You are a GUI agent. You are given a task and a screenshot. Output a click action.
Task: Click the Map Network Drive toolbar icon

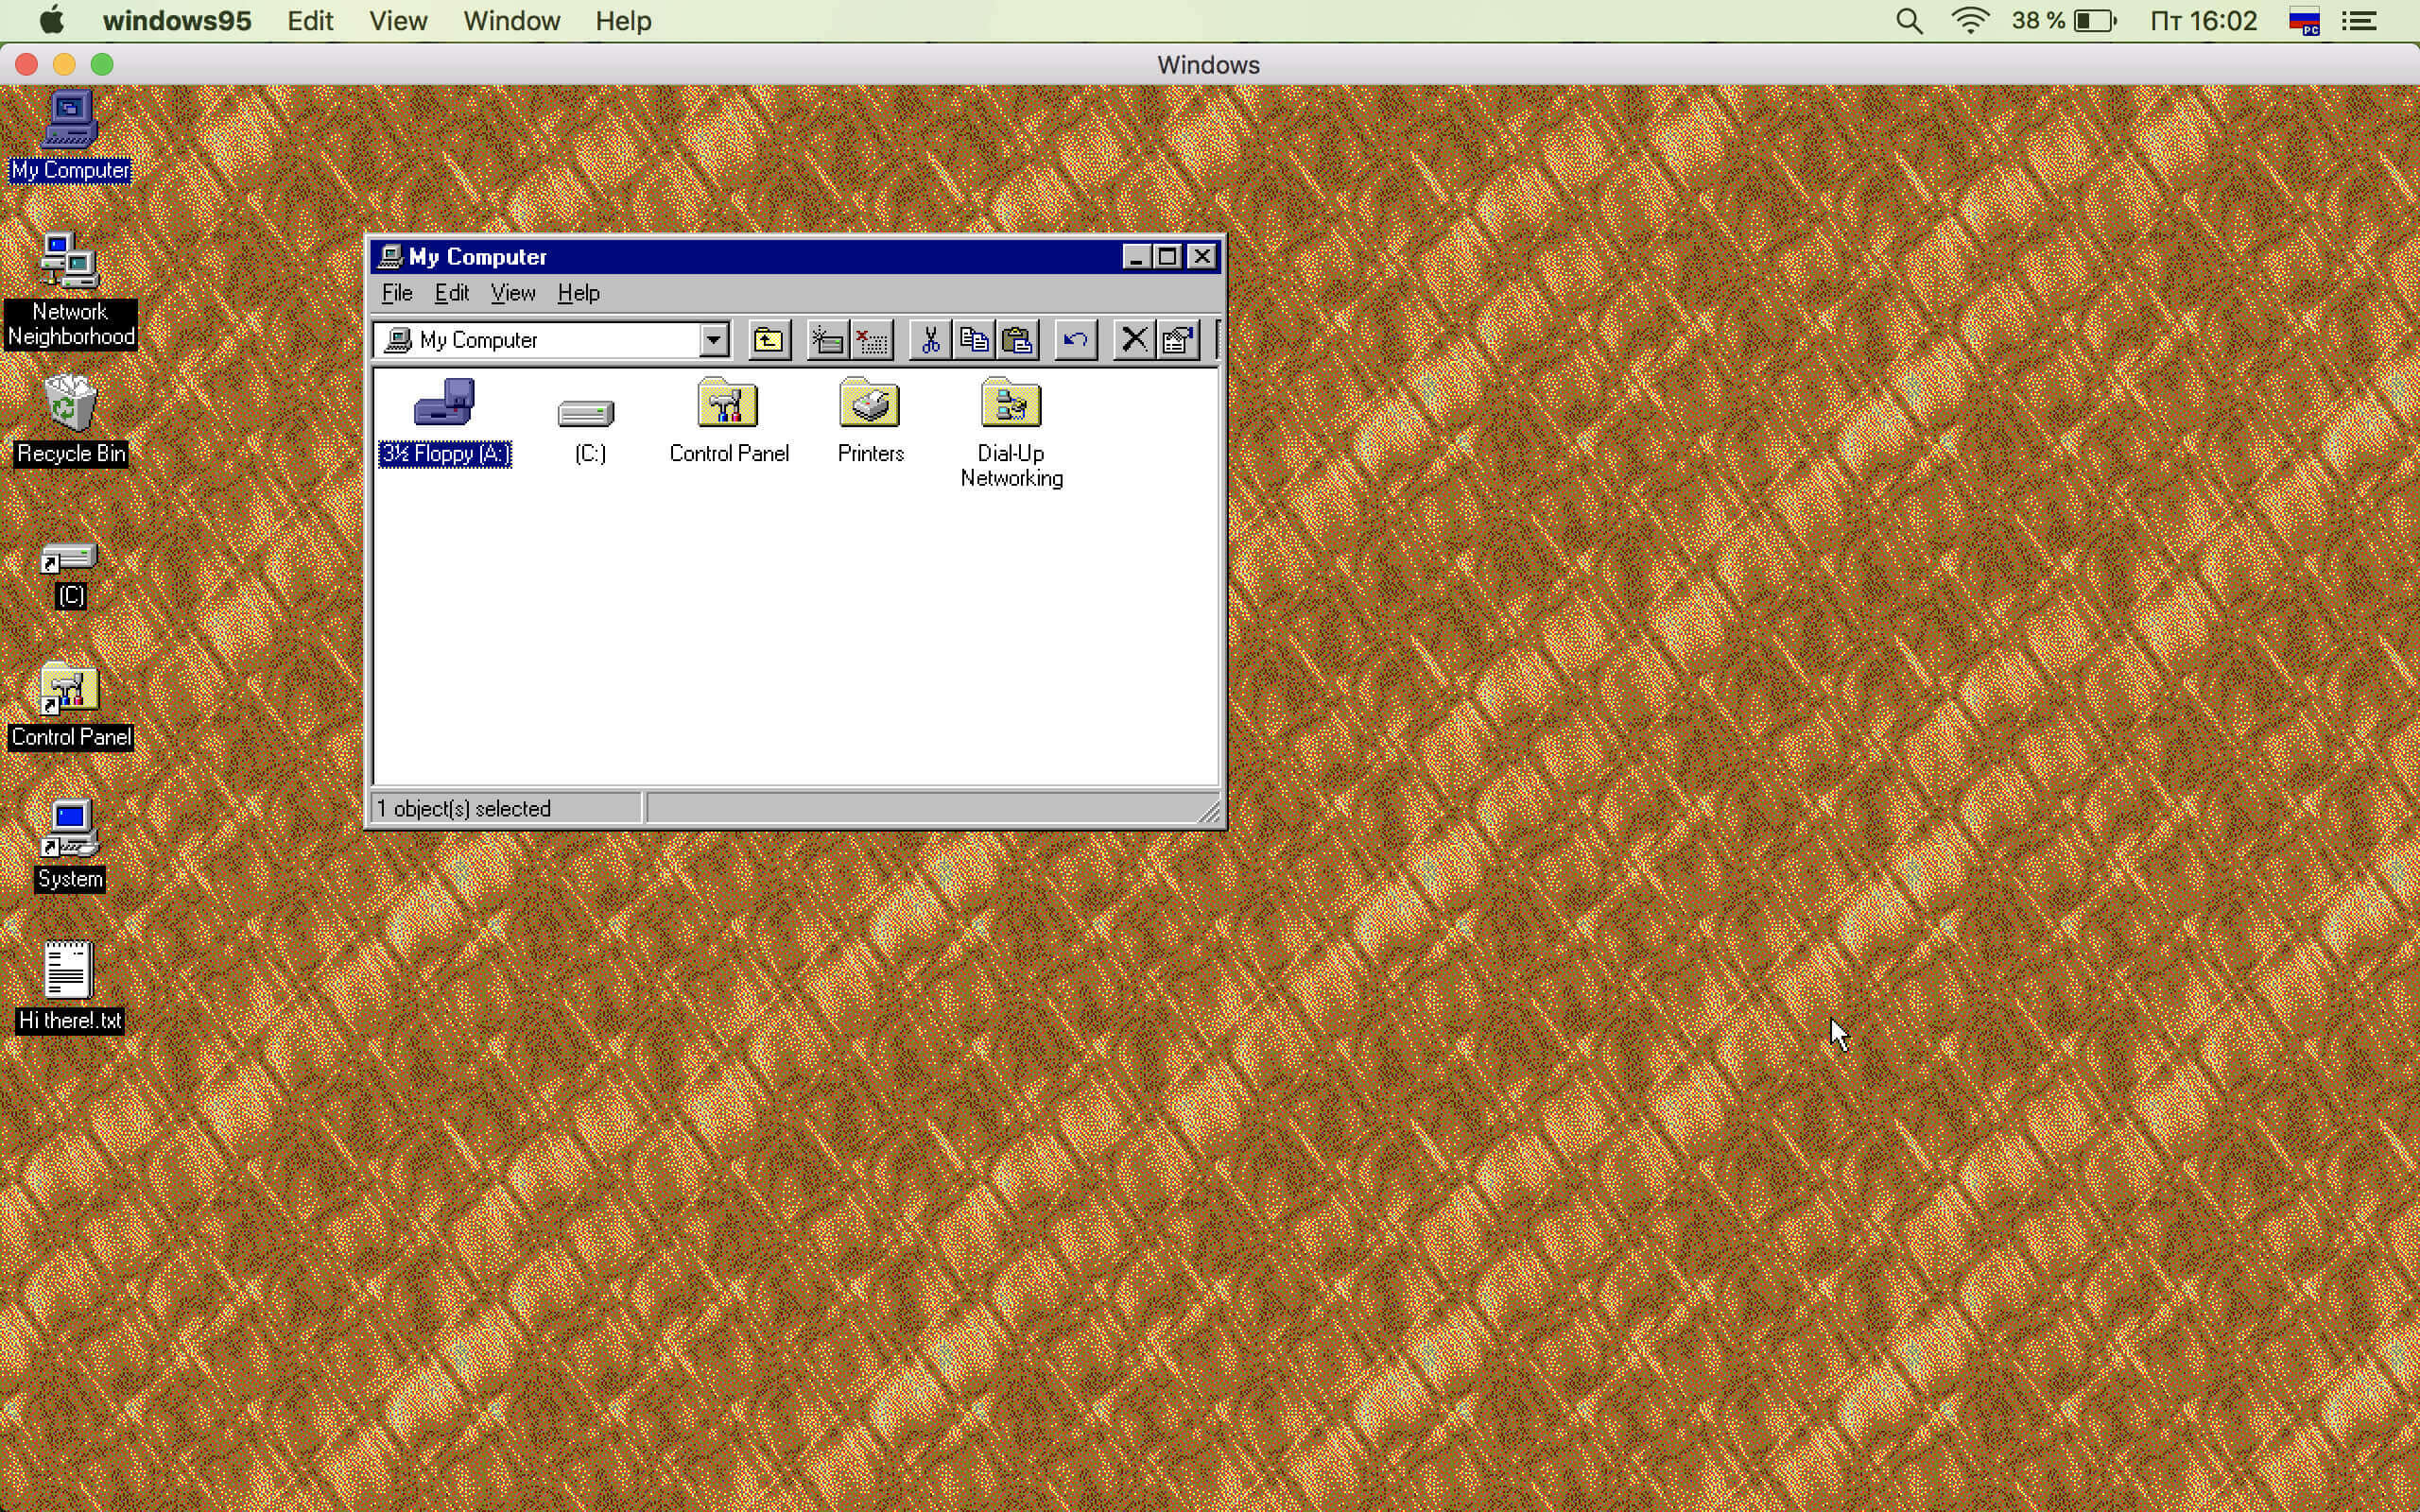pos(827,340)
